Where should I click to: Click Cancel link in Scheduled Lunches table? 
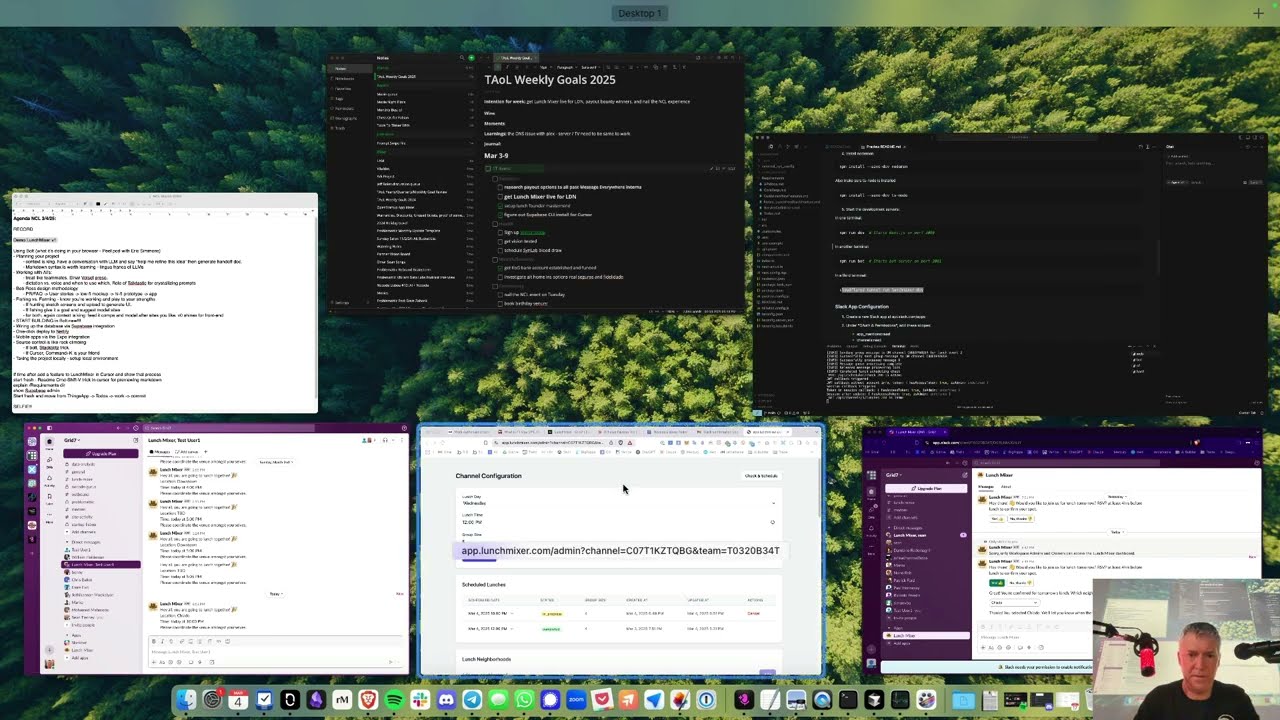(x=754, y=613)
